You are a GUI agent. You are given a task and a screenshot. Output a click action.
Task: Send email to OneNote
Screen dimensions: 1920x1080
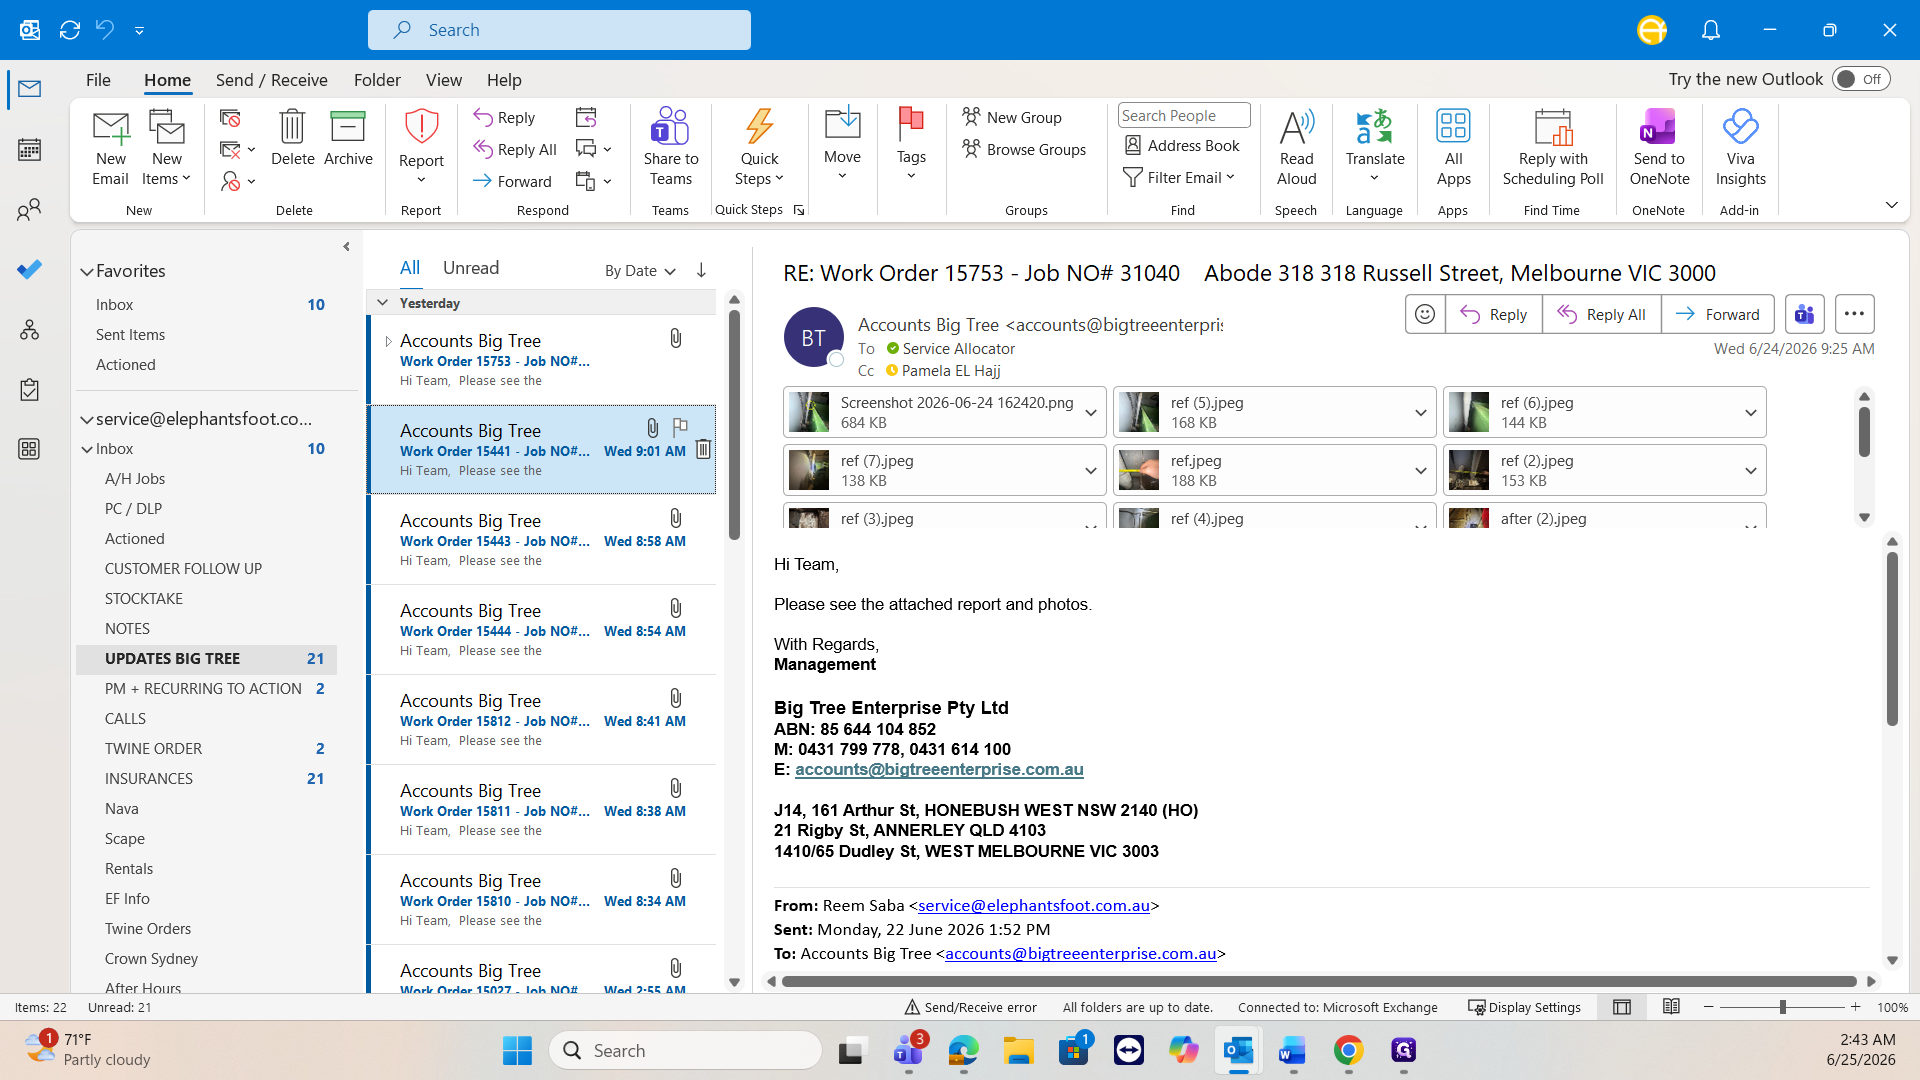(1659, 146)
